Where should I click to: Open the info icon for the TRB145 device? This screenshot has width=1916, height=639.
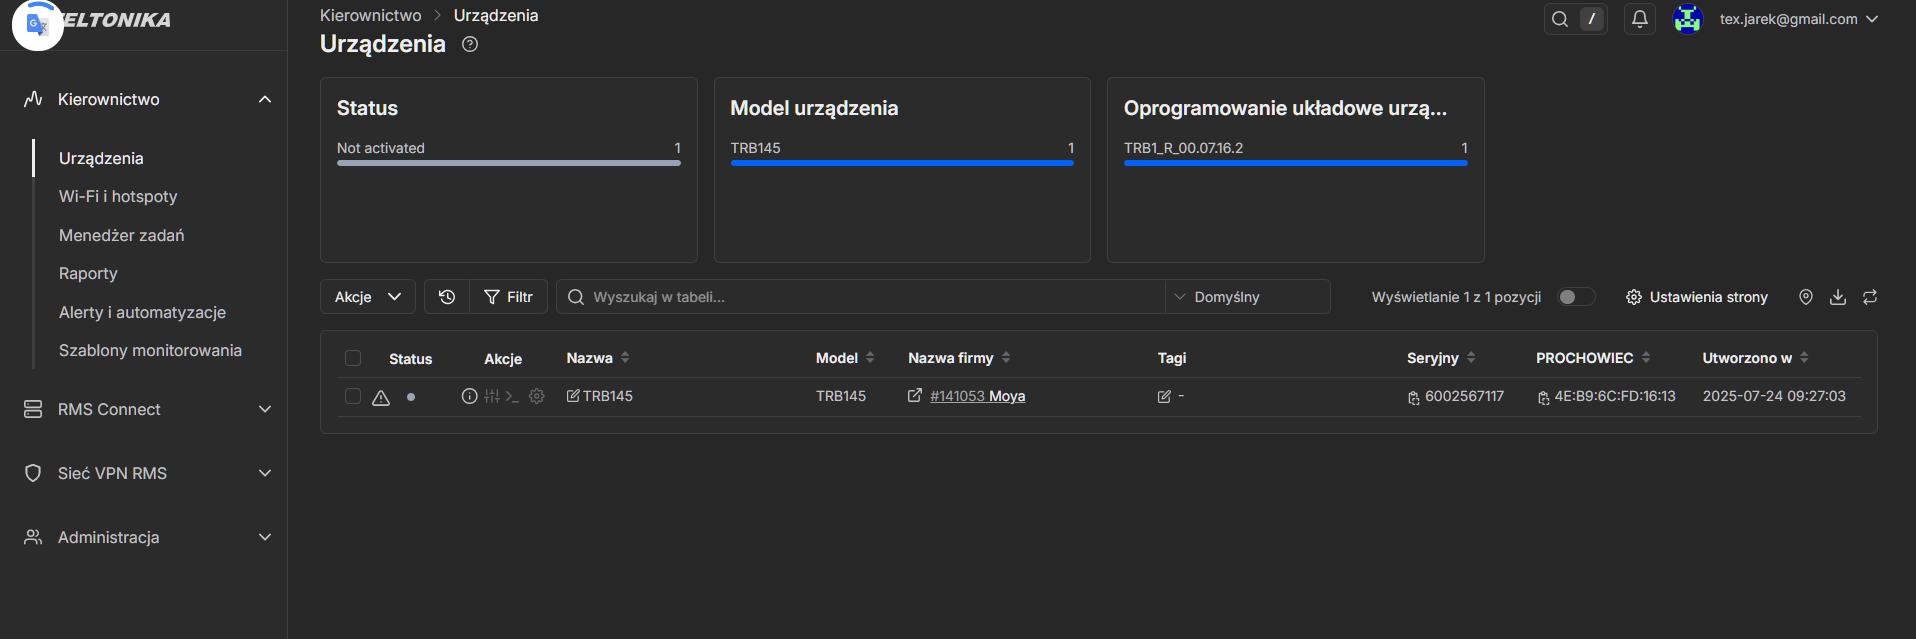point(469,396)
